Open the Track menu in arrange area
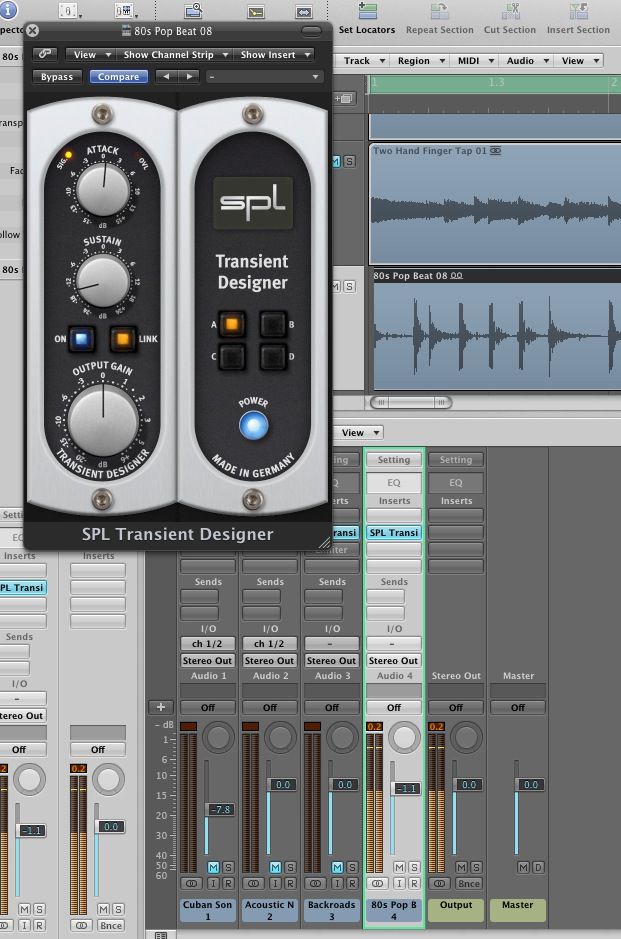The width and height of the screenshot is (621, 939). pyautogui.click(x=364, y=60)
